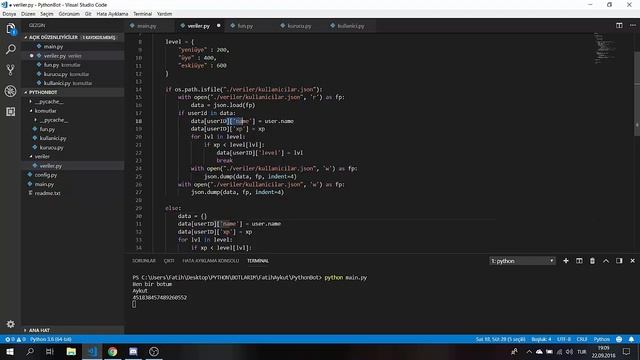Image resolution: width=640 pixels, height=360 pixels.
Task: Select terminal instance dropdown '1: python'
Action: pos(522,260)
